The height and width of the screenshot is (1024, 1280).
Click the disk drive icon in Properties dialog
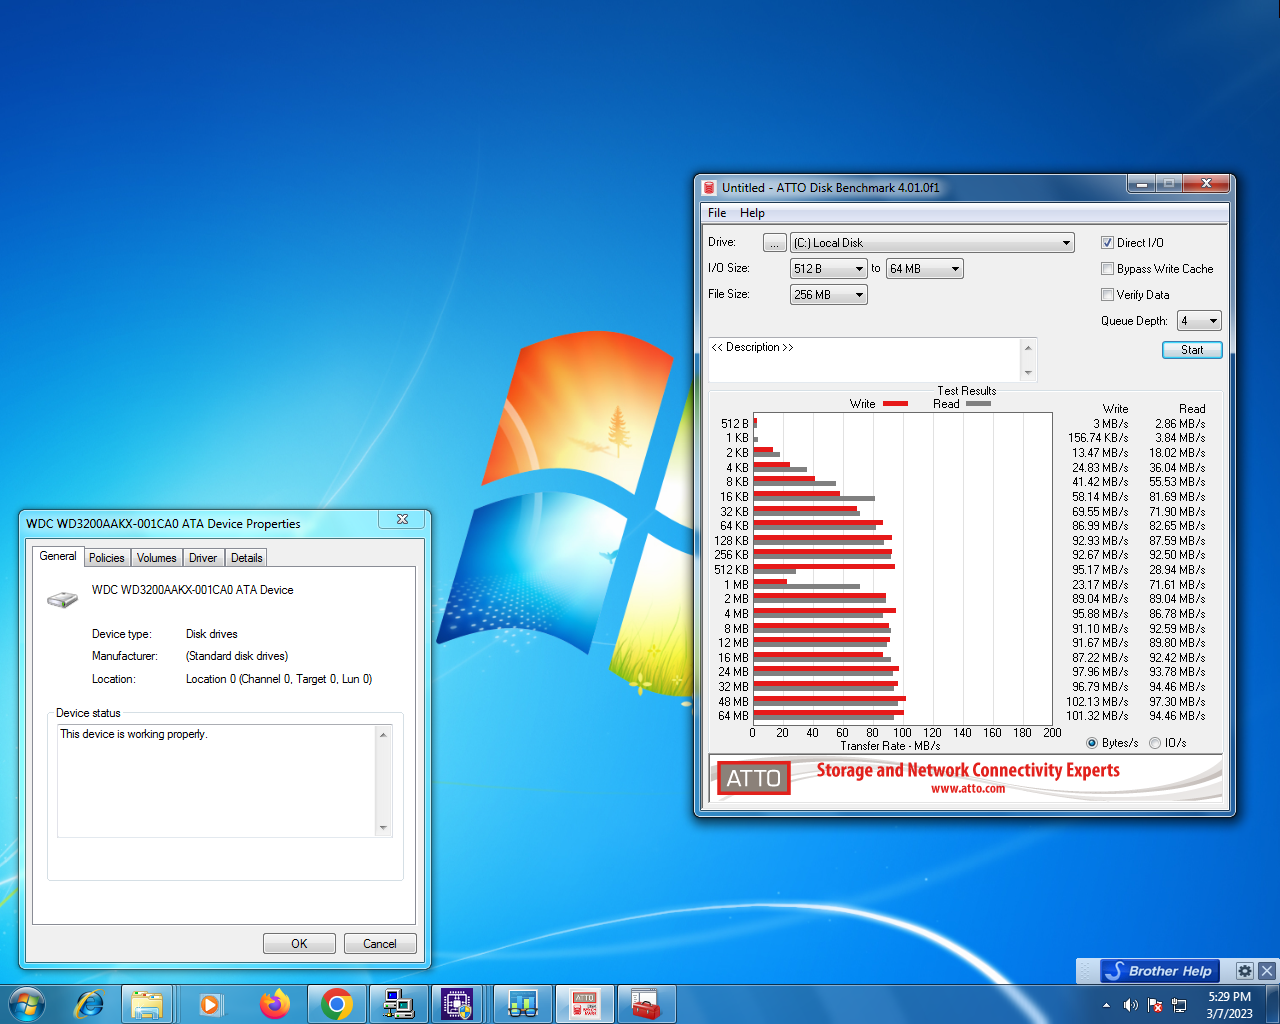(62, 598)
